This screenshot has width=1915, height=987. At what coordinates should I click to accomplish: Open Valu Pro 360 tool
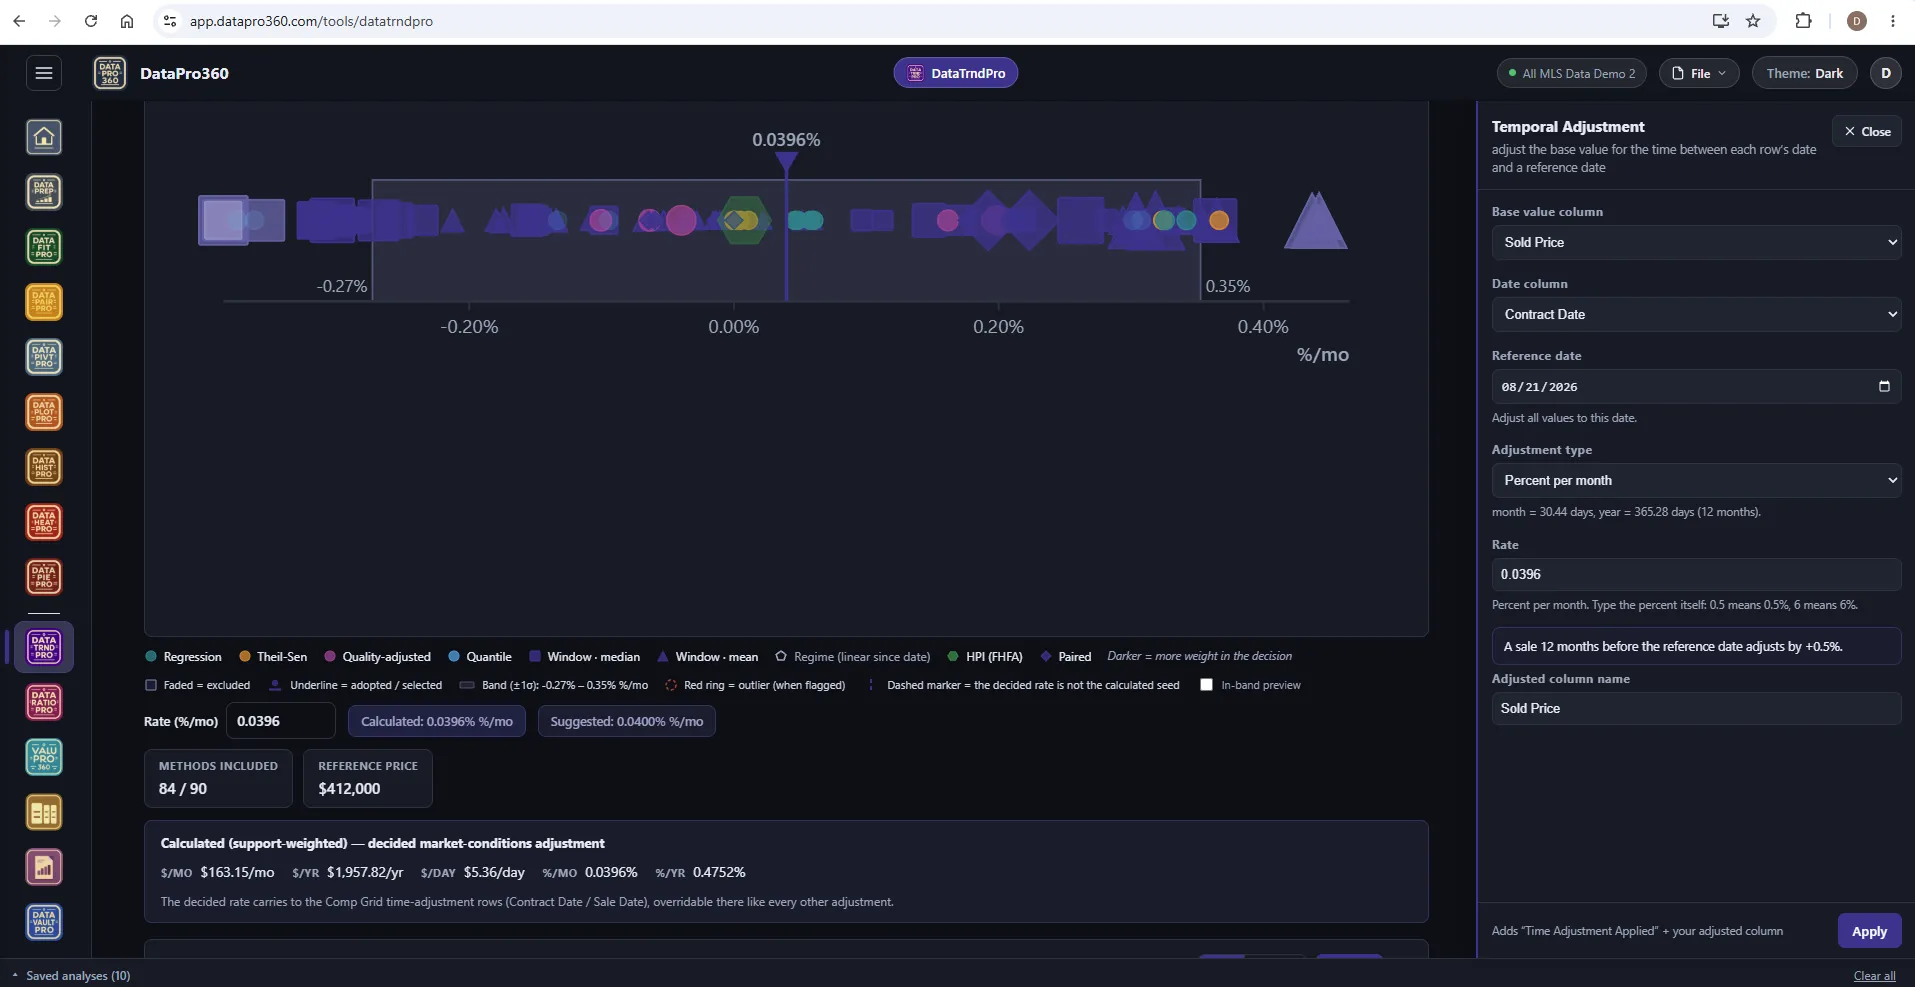coord(44,757)
